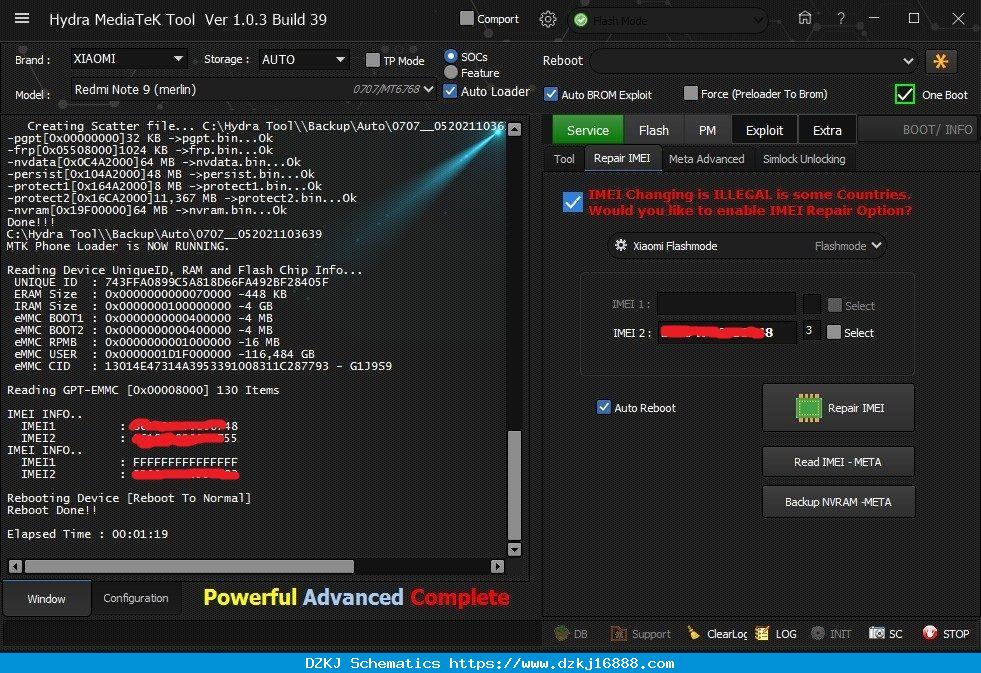Check Select box for IMEI 1
Image resolution: width=981 pixels, height=673 pixels.
(x=835, y=305)
